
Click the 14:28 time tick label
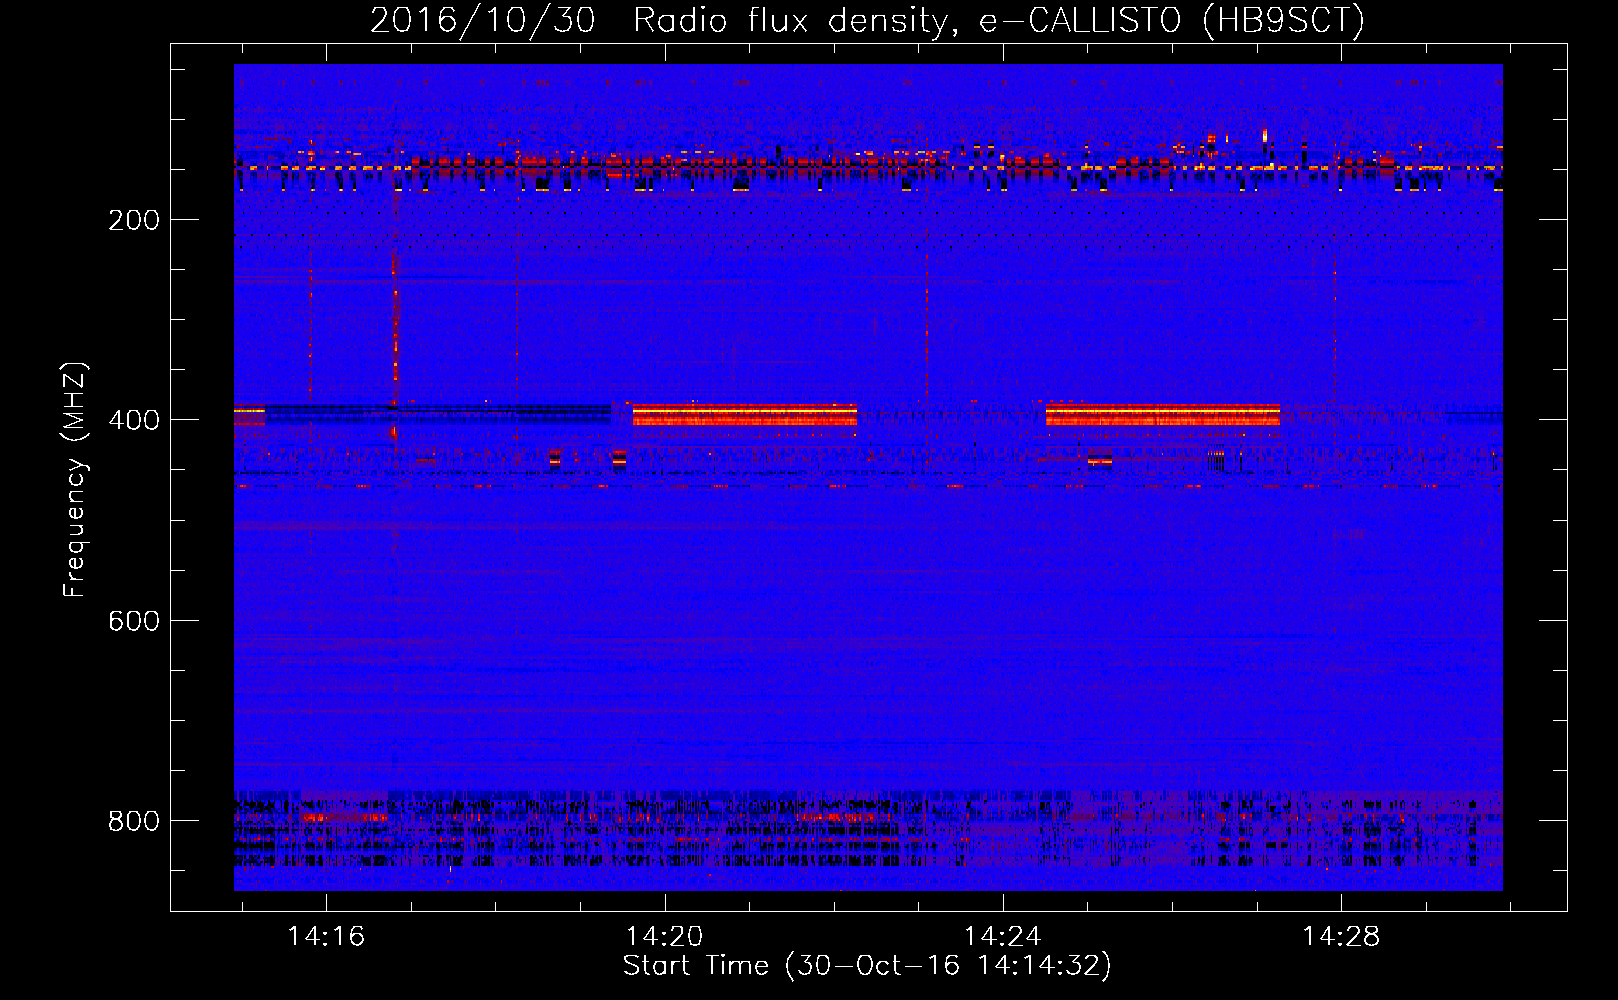tap(1340, 937)
